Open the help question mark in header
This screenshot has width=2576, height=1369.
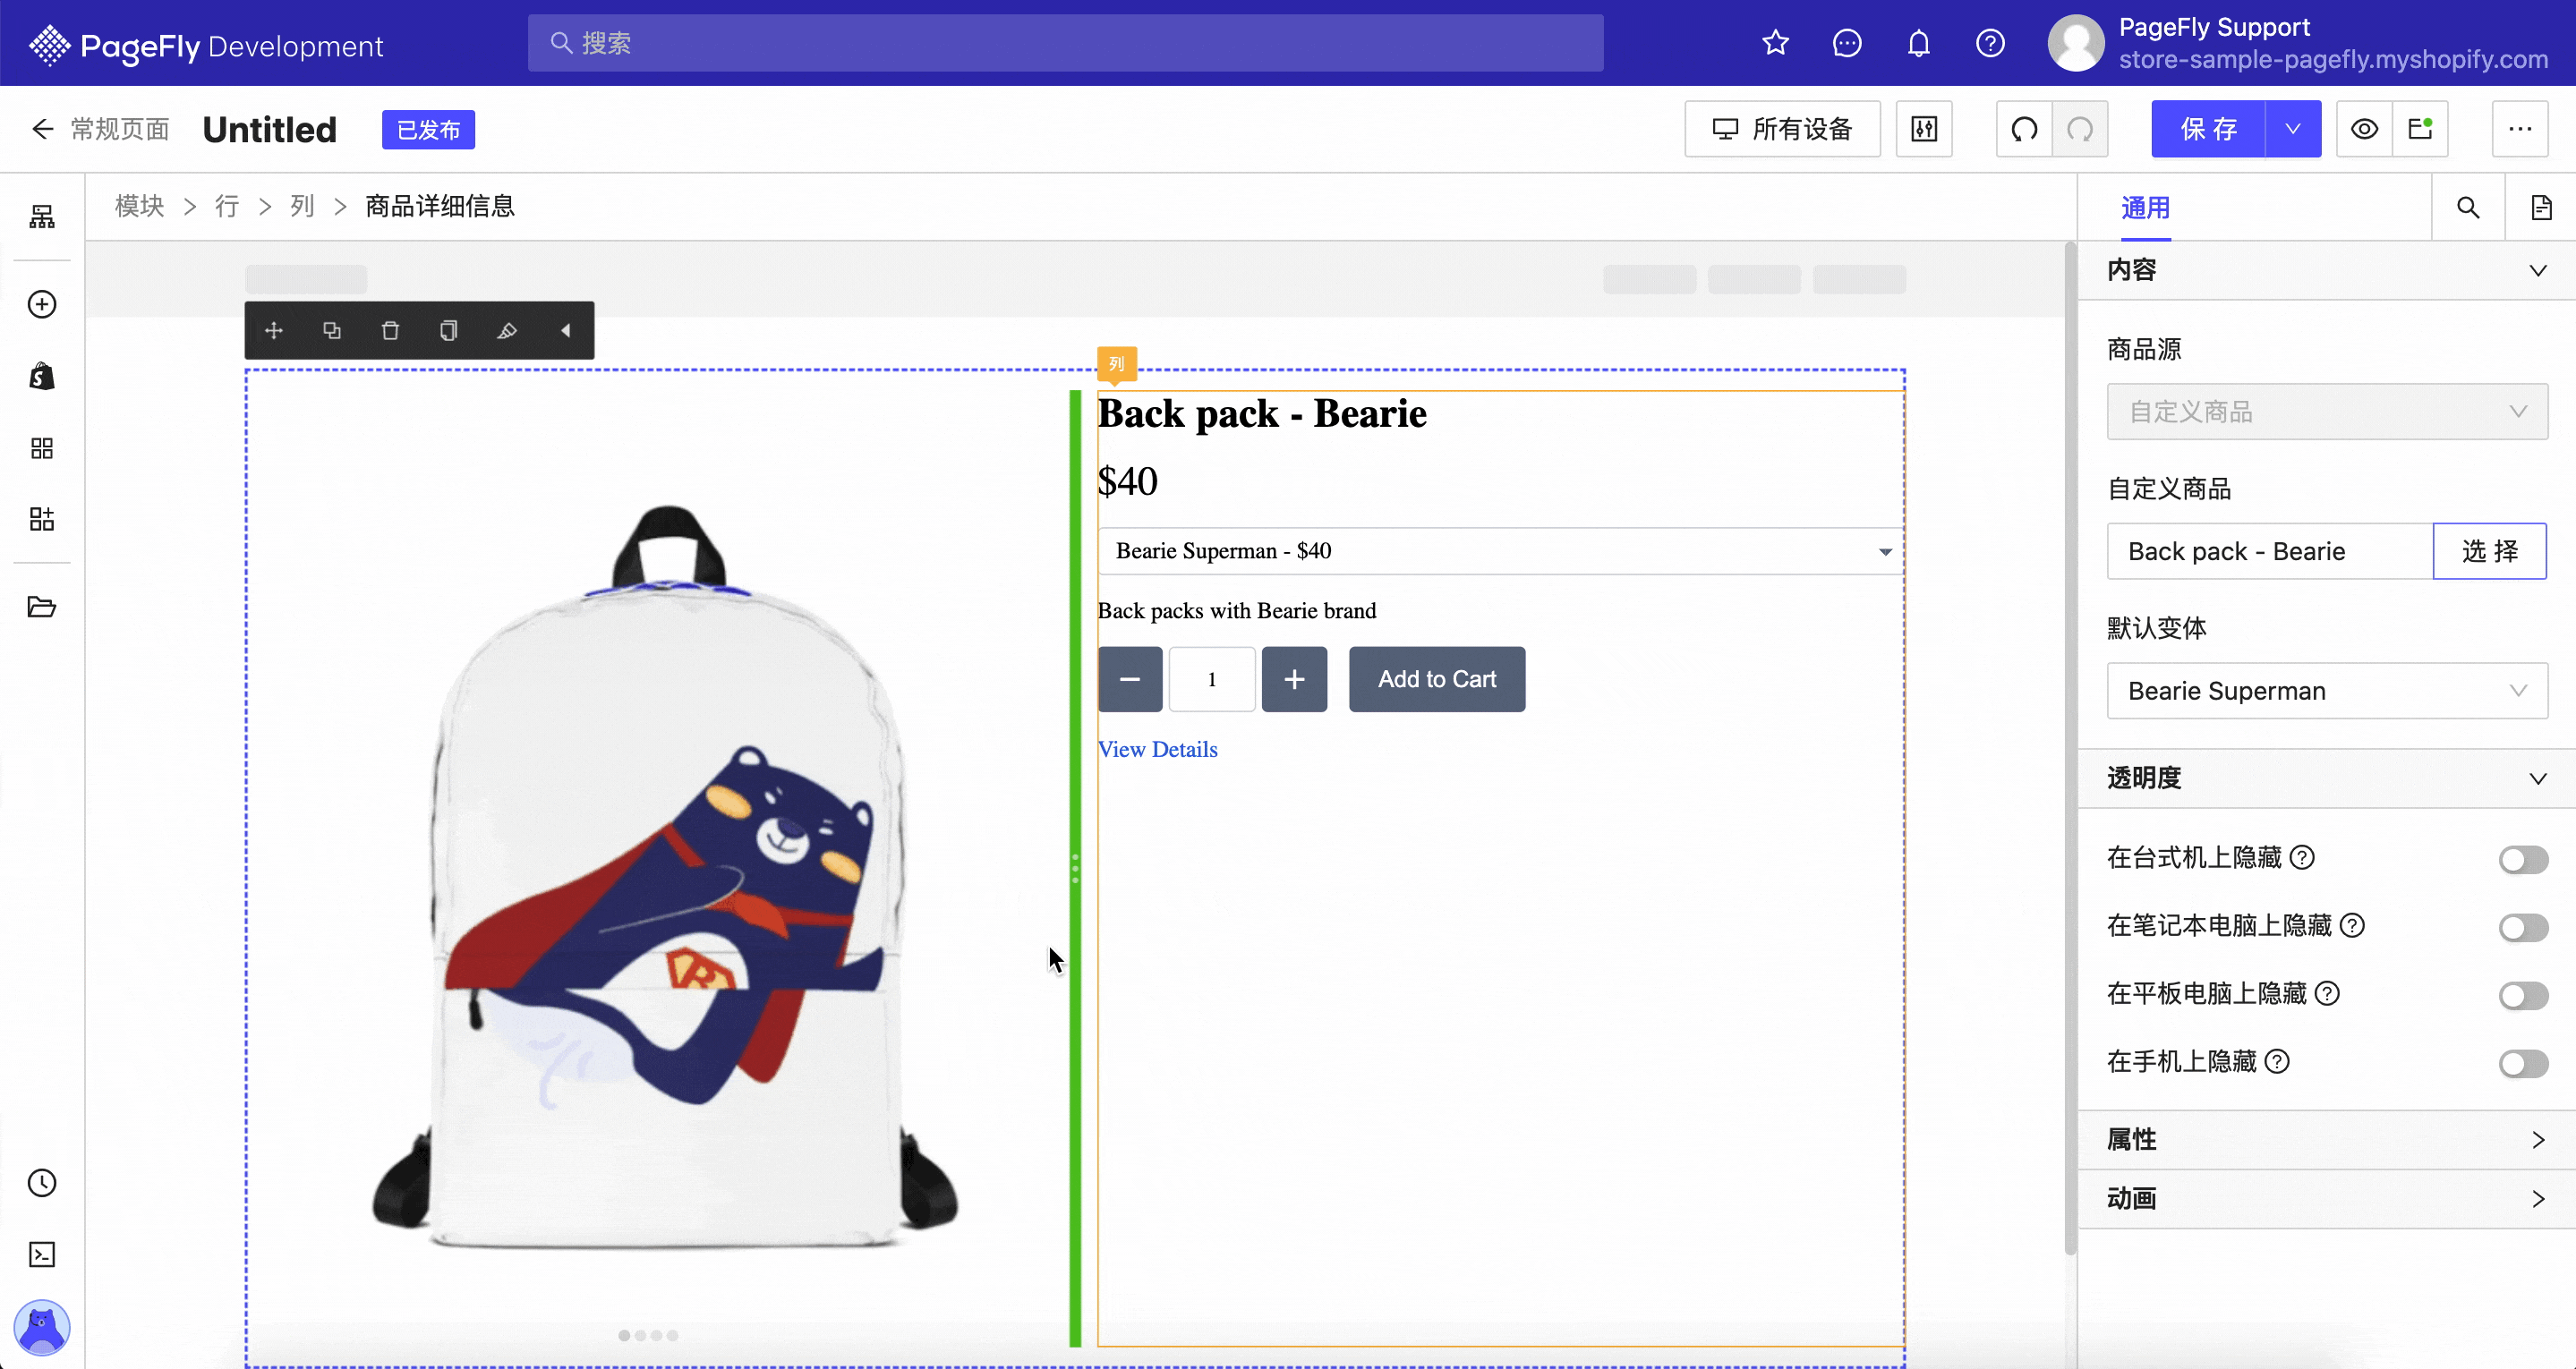click(1990, 43)
